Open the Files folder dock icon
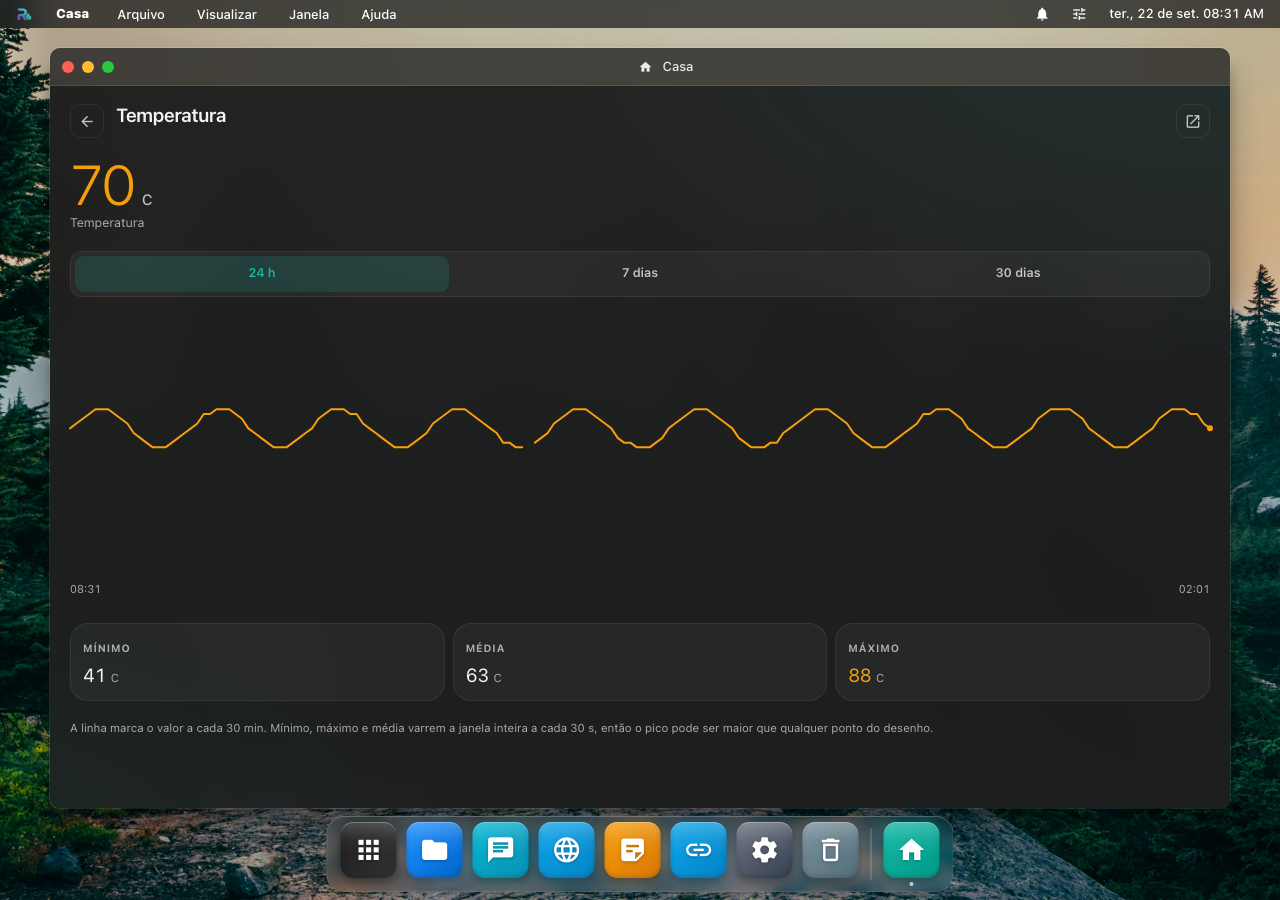1280x900 pixels. (x=435, y=850)
